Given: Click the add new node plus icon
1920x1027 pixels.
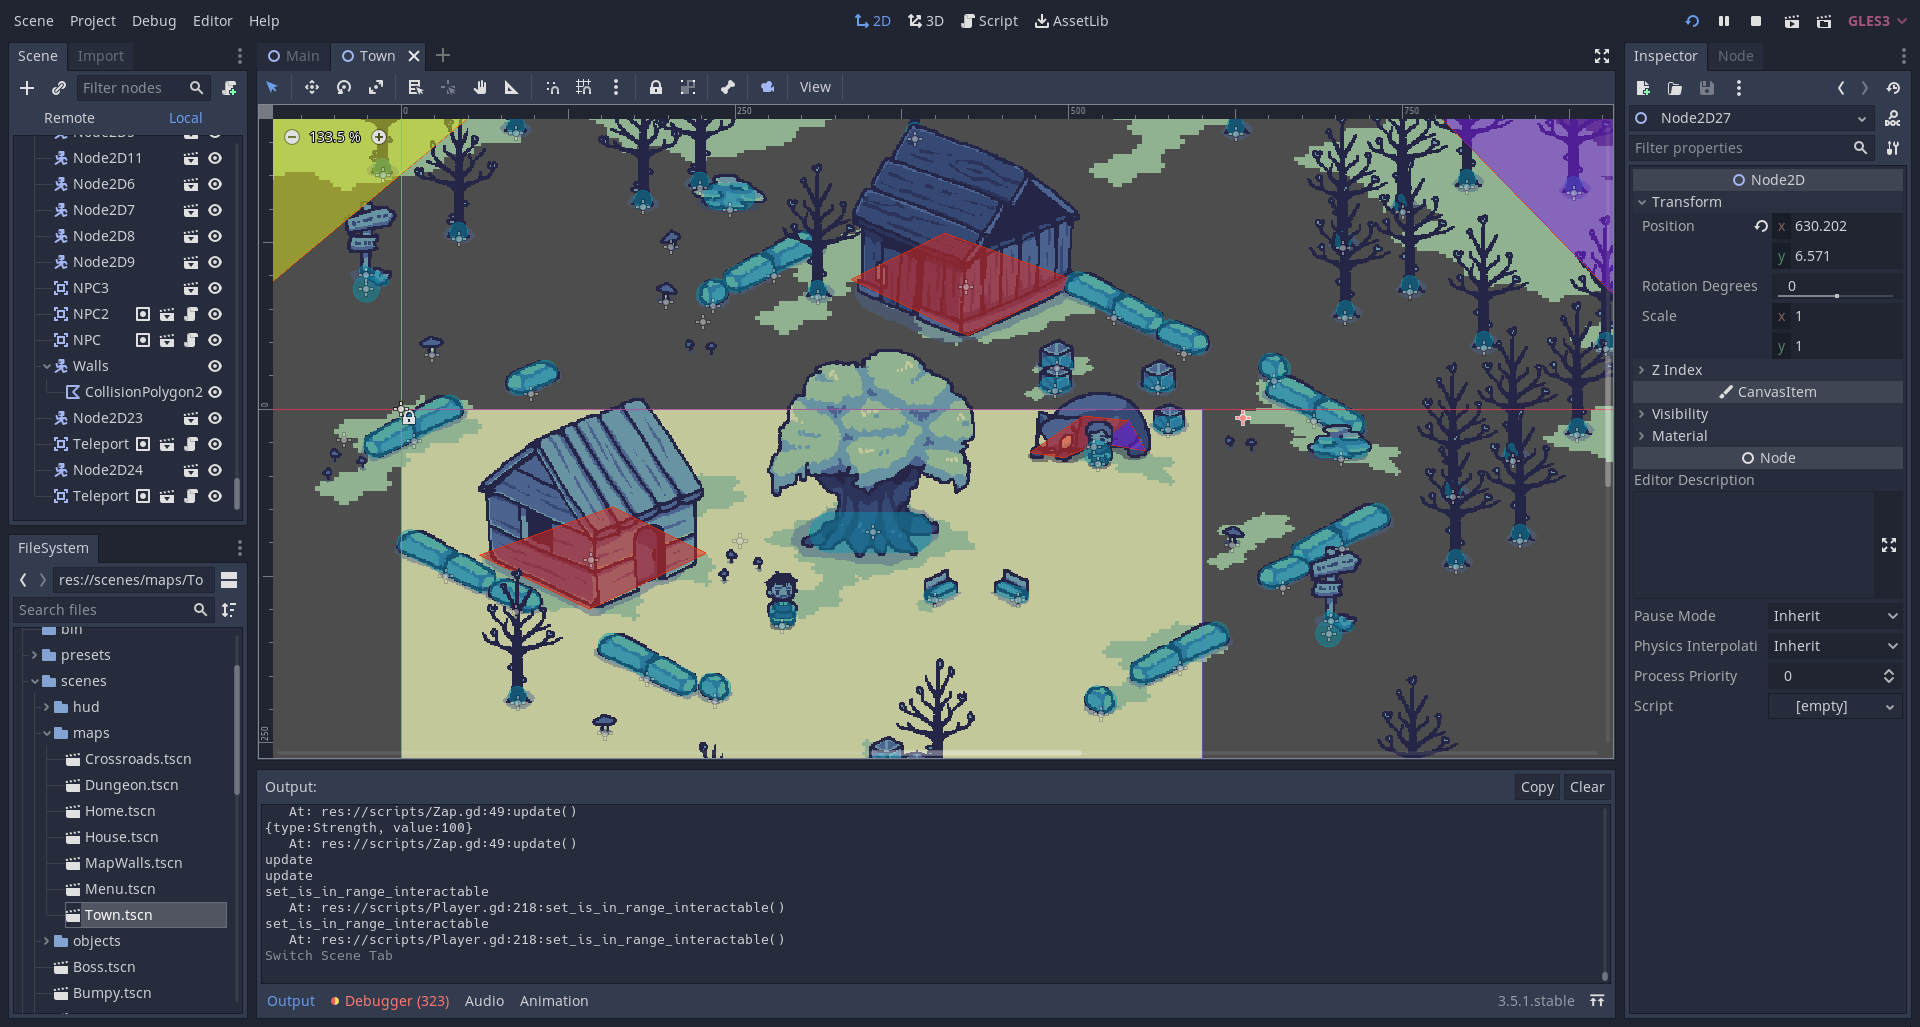Looking at the screenshot, I should (x=27, y=88).
